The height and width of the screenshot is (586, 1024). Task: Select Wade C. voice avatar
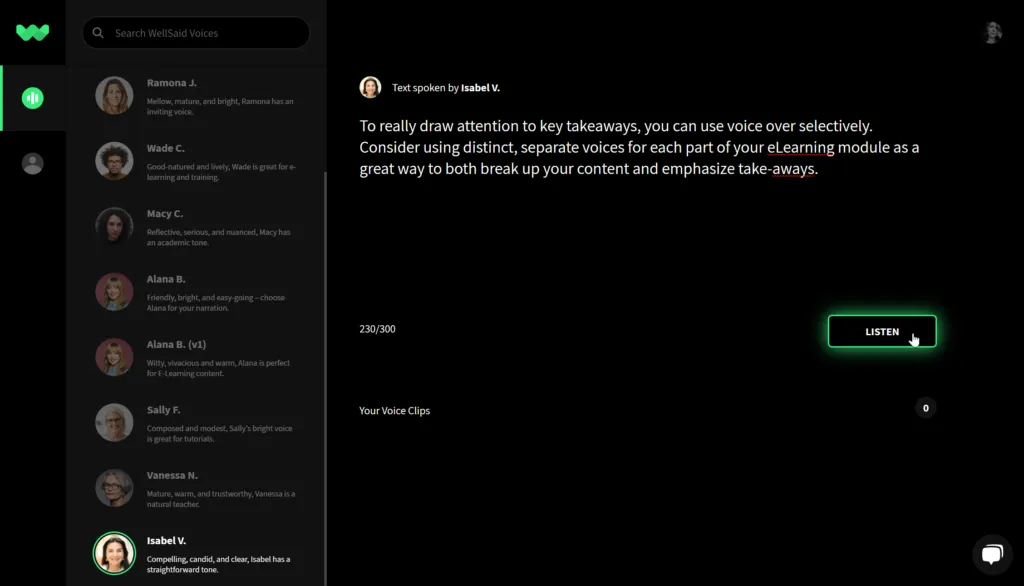[x=114, y=161]
